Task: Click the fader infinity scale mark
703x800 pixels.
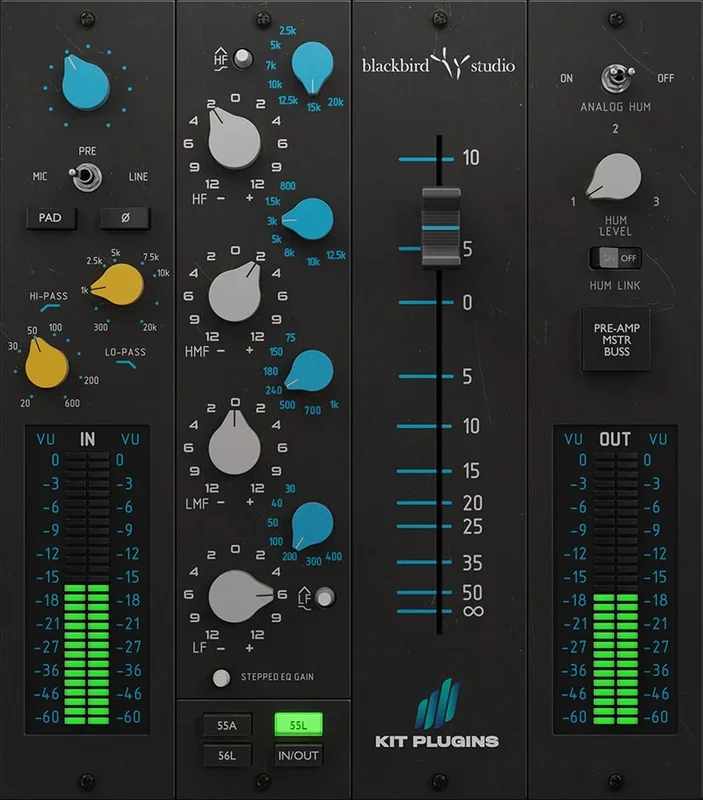Action: pyautogui.click(x=473, y=611)
